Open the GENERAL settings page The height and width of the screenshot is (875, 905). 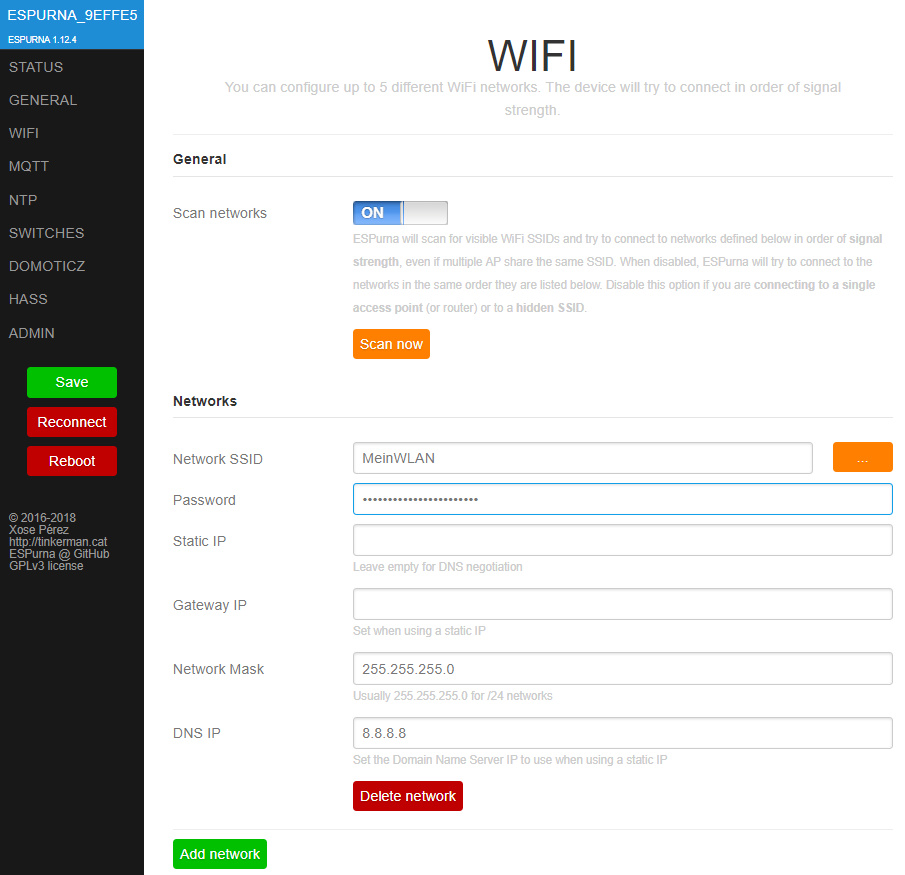click(43, 100)
